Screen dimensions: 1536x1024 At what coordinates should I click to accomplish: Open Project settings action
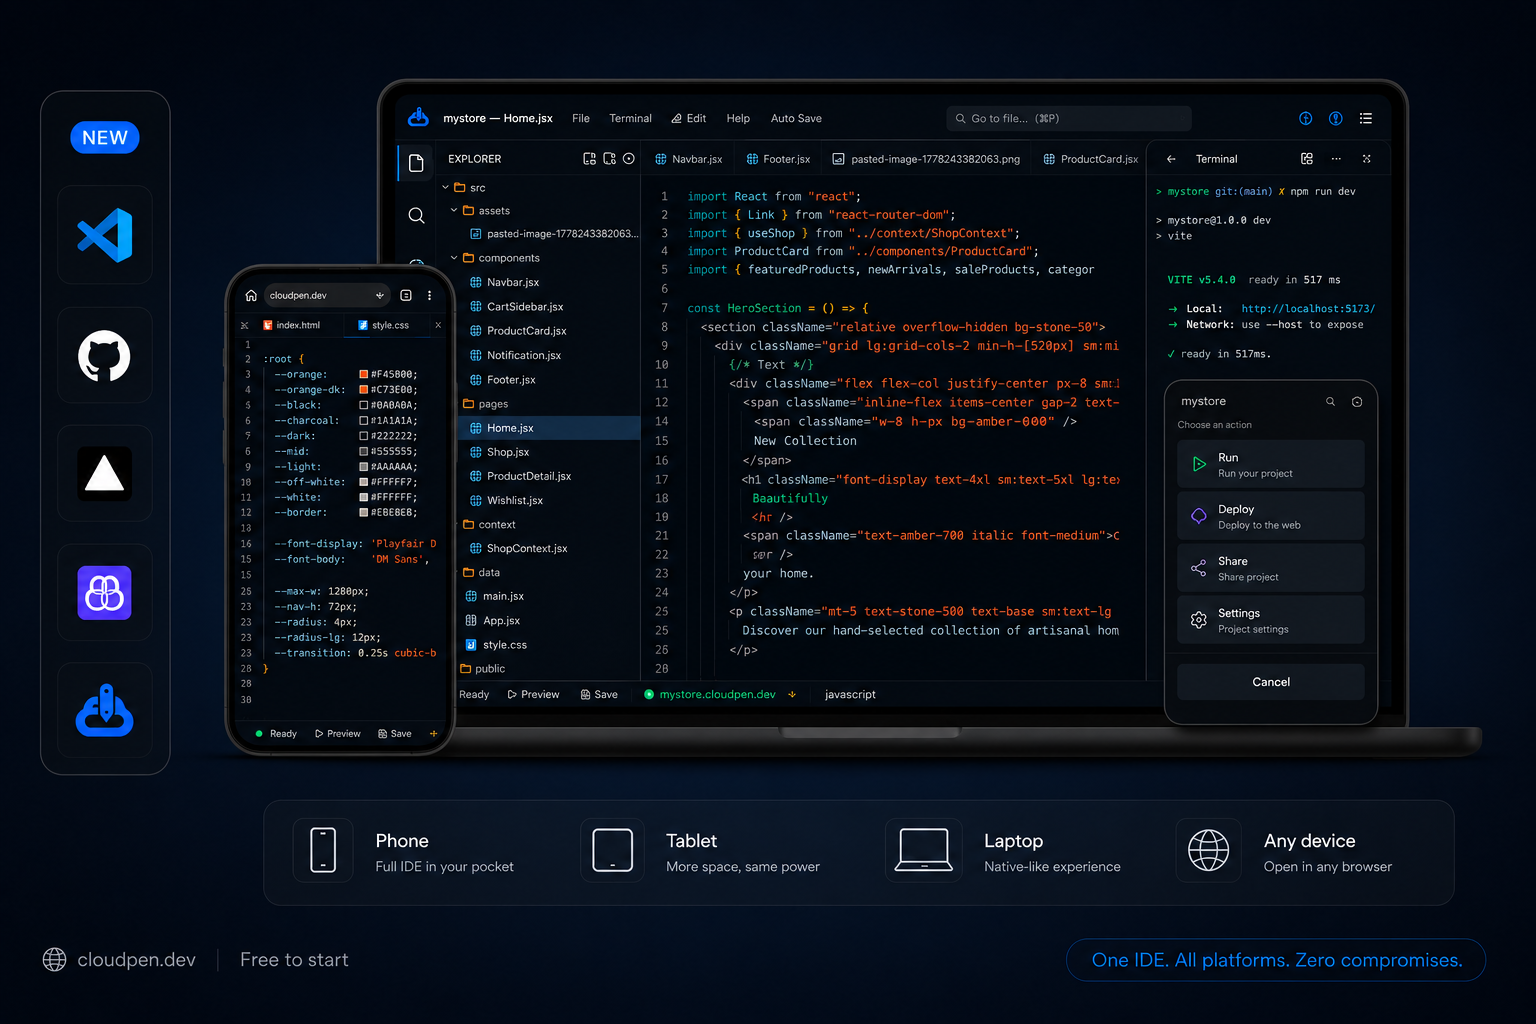click(1271, 621)
